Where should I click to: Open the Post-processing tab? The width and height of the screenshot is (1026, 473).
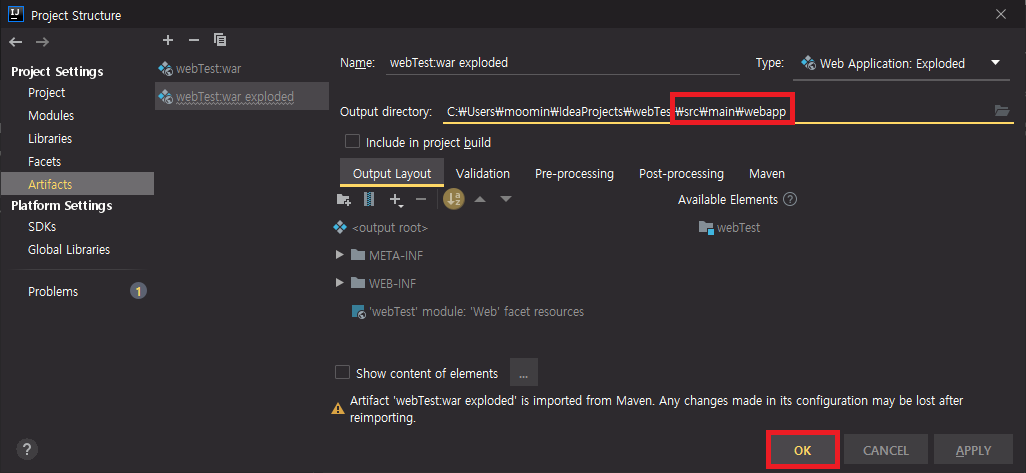[681, 173]
